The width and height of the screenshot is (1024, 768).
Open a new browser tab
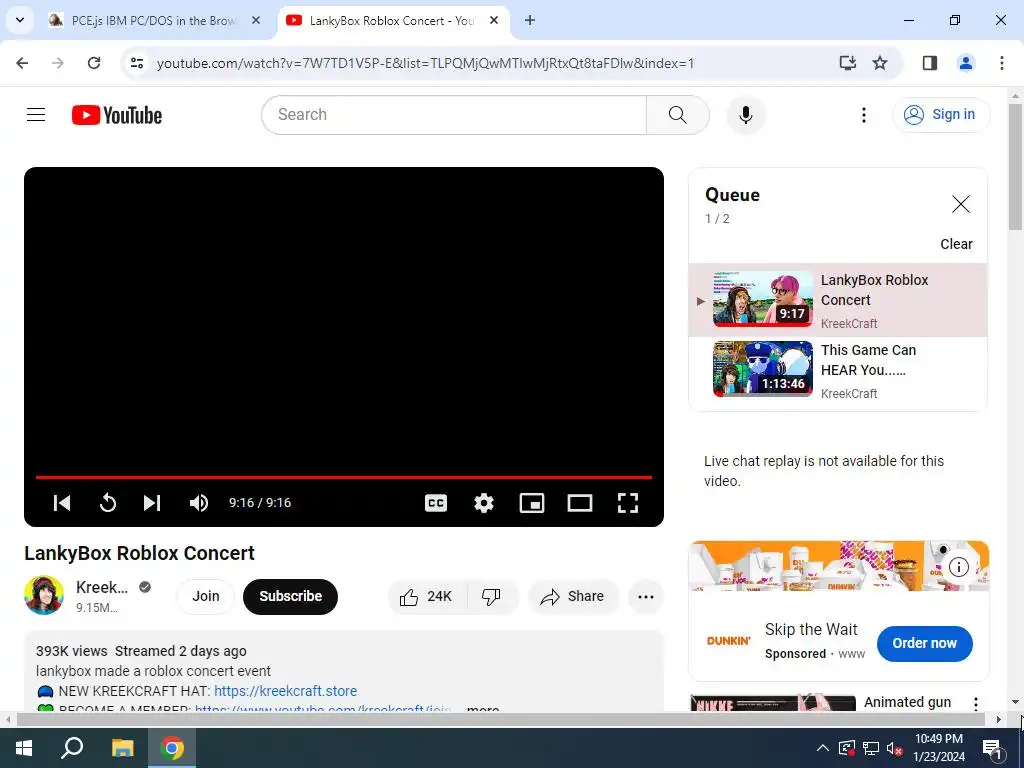click(530, 20)
